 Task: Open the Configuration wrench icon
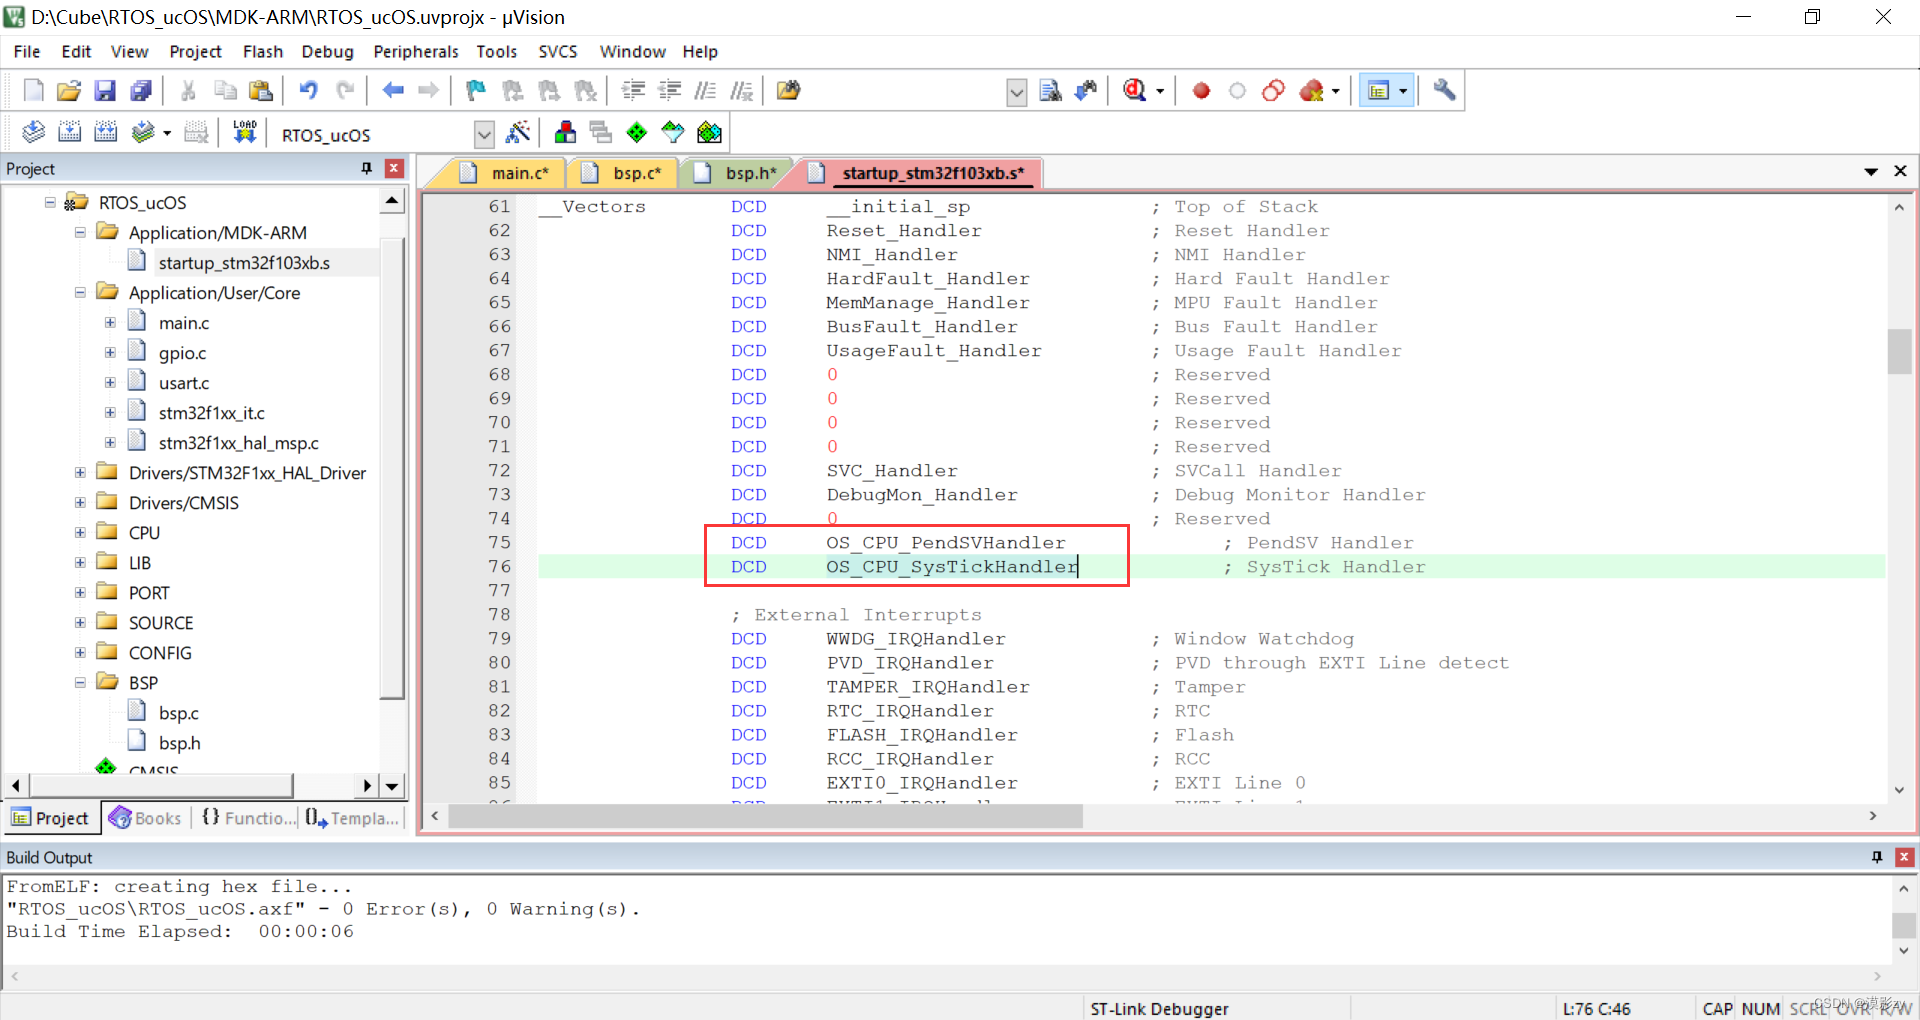[1444, 91]
